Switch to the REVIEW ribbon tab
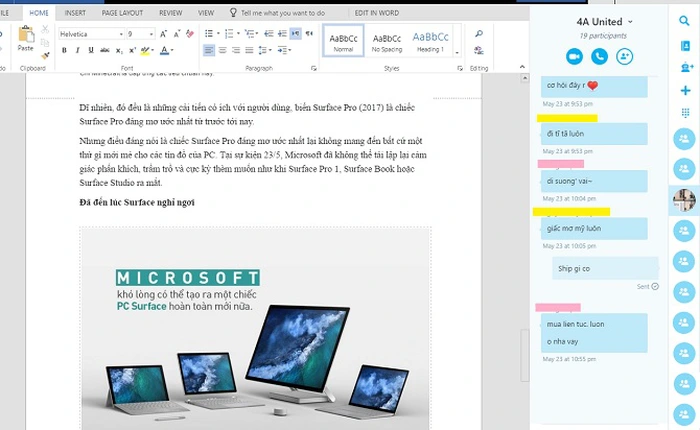 tap(171, 13)
